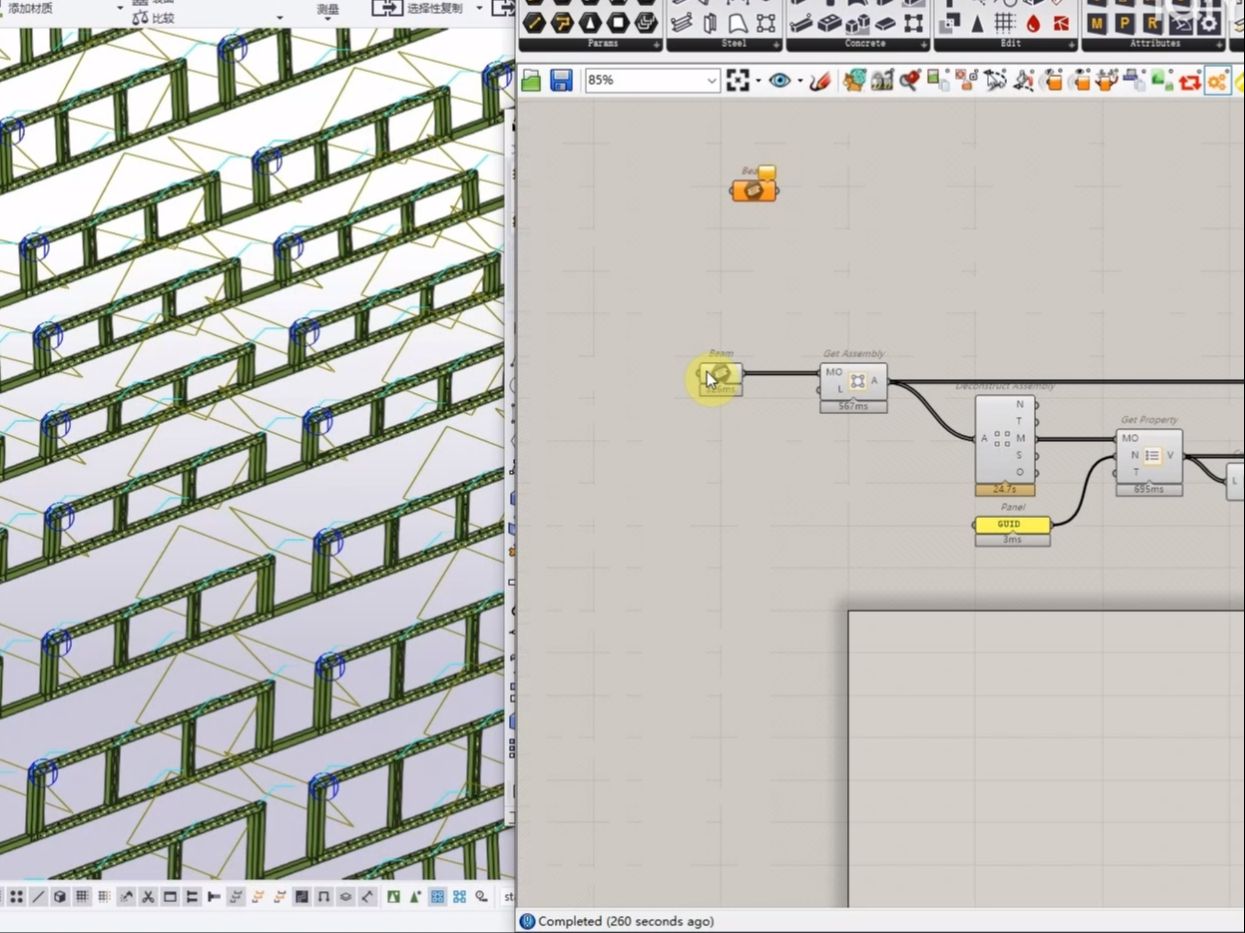
Task: Open the dropdown arrow beside the preview eye
Action: (800, 81)
